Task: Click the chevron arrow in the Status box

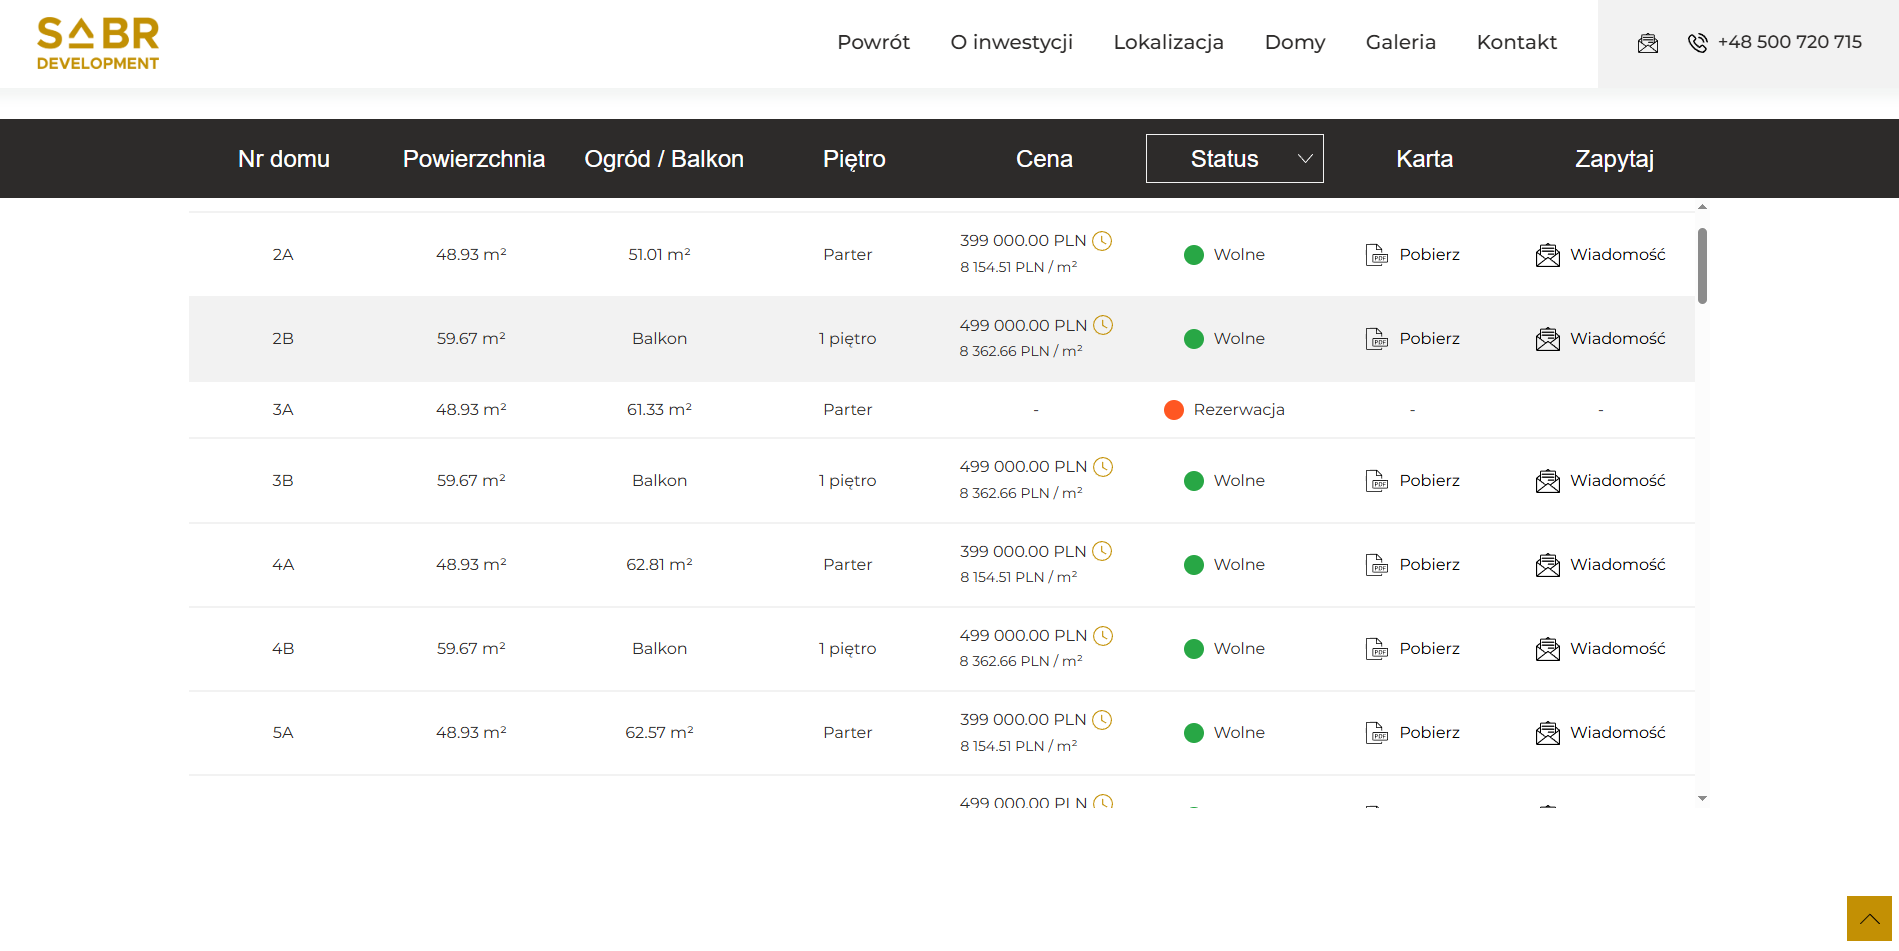Action: tap(1305, 159)
